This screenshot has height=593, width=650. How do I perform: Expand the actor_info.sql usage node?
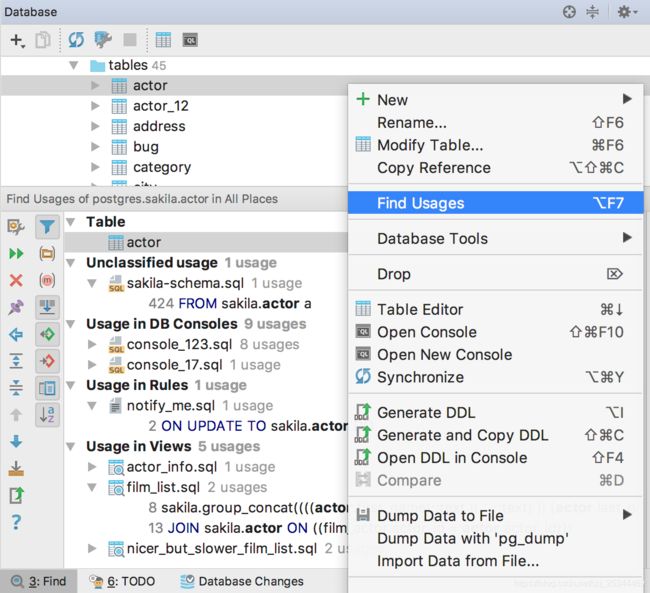coord(92,467)
